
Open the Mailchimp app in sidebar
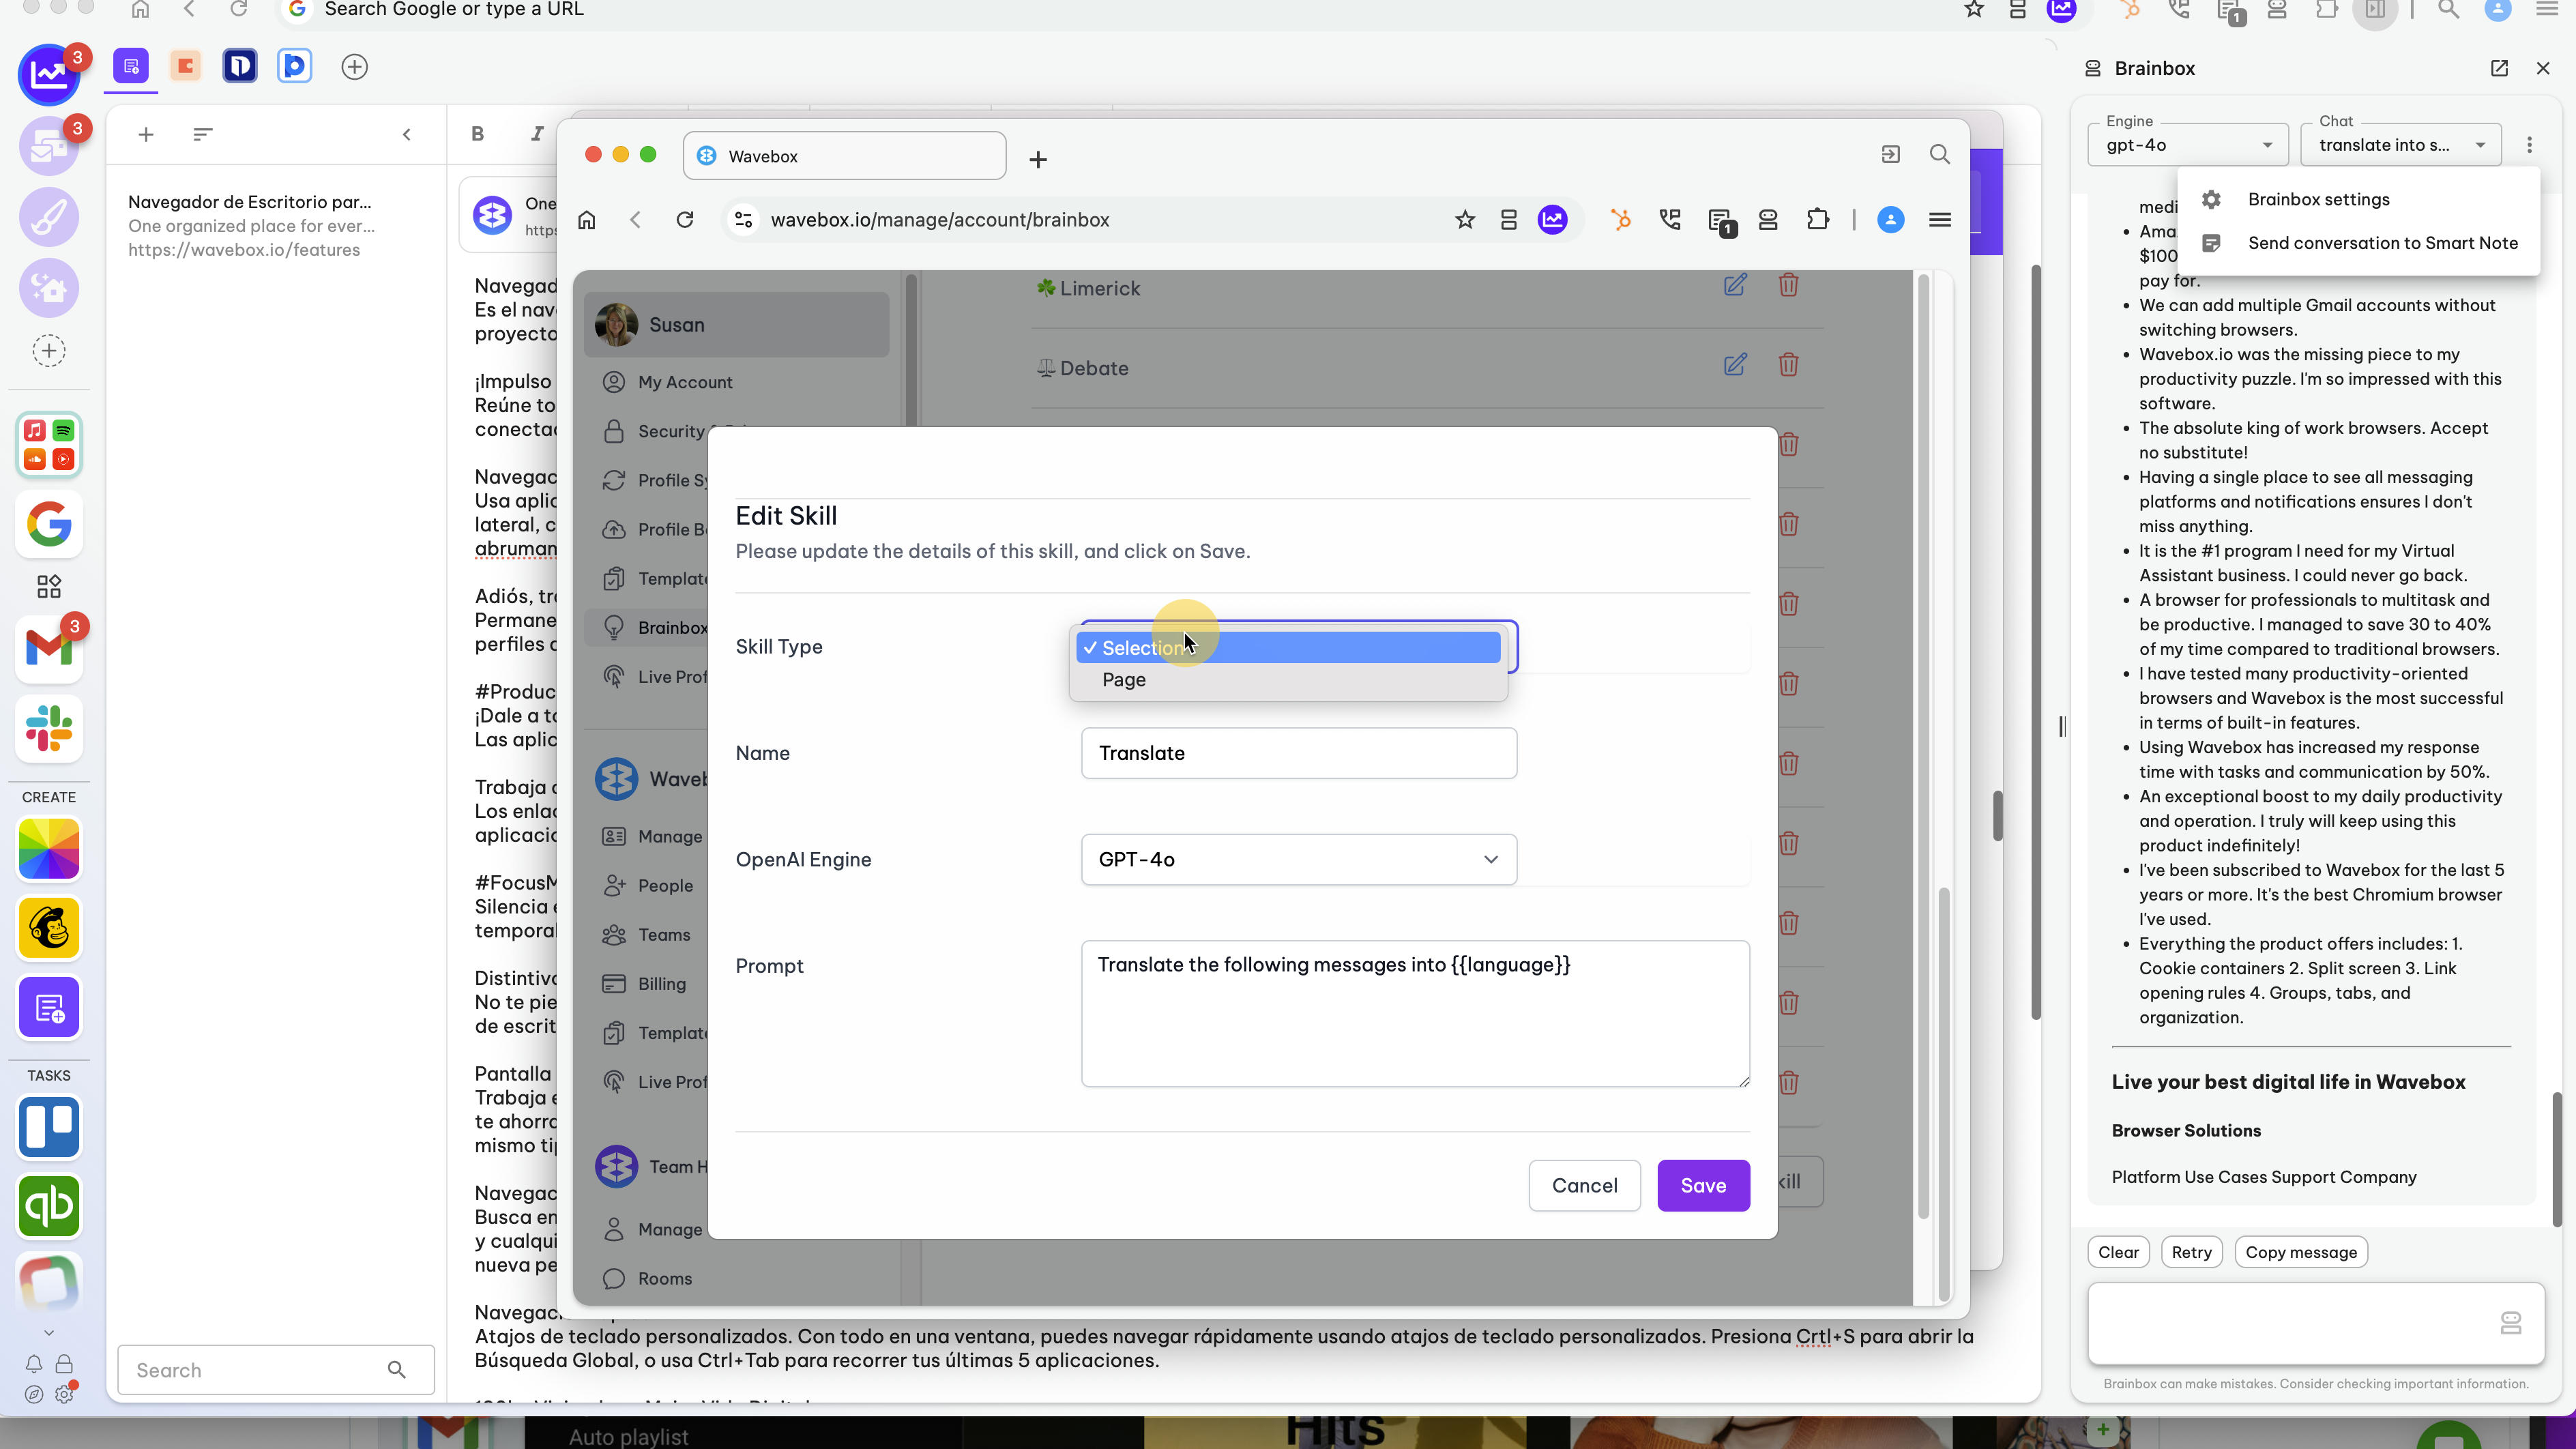(49, 927)
